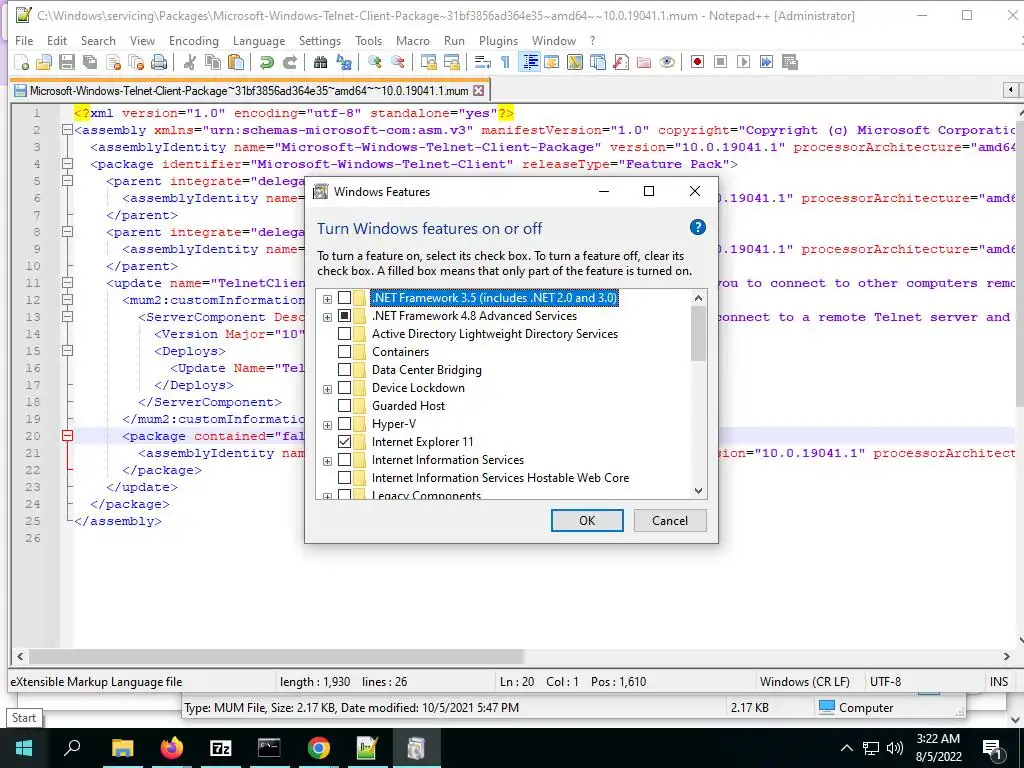Select the Telnet-Client-Package .mum file tab
The image size is (1024, 768).
[x=248, y=90]
